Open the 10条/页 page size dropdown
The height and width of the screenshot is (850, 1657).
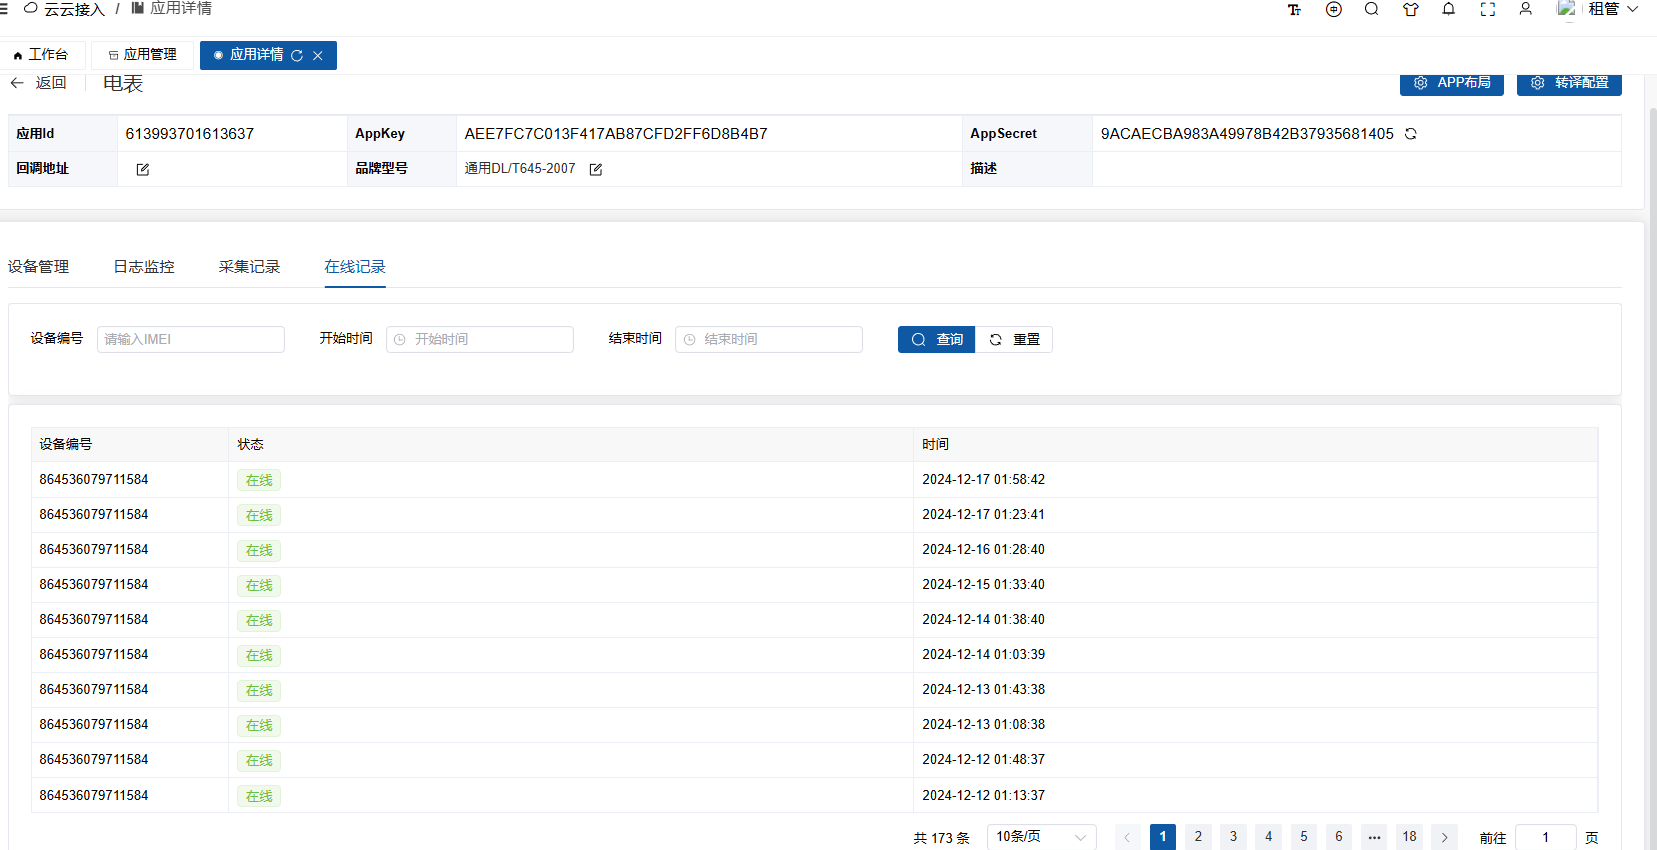coord(1041,837)
